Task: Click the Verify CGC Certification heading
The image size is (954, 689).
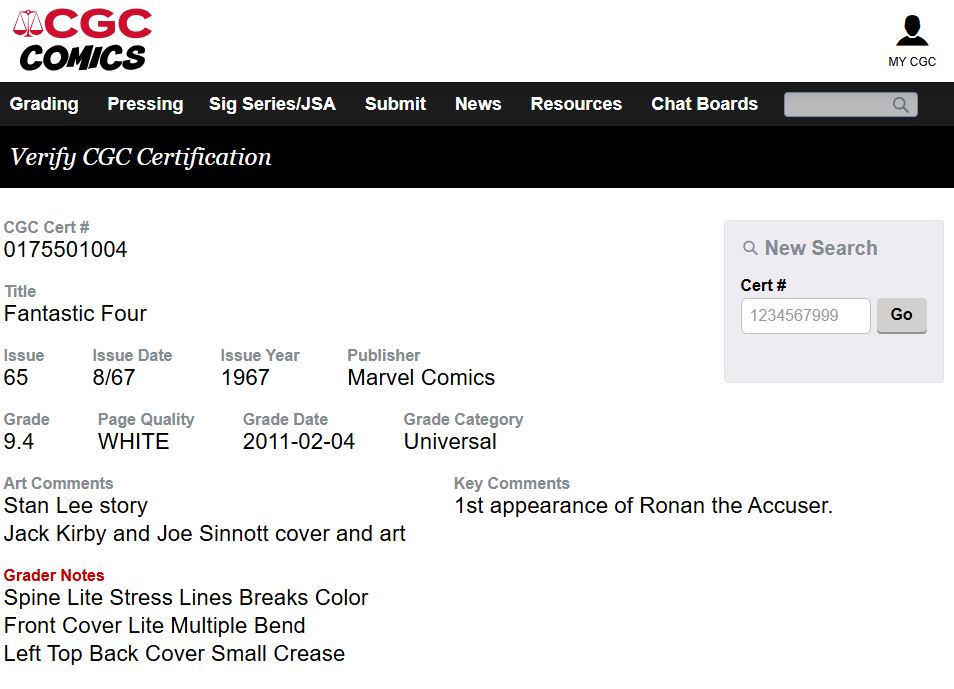Action: pyautogui.click(x=141, y=157)
